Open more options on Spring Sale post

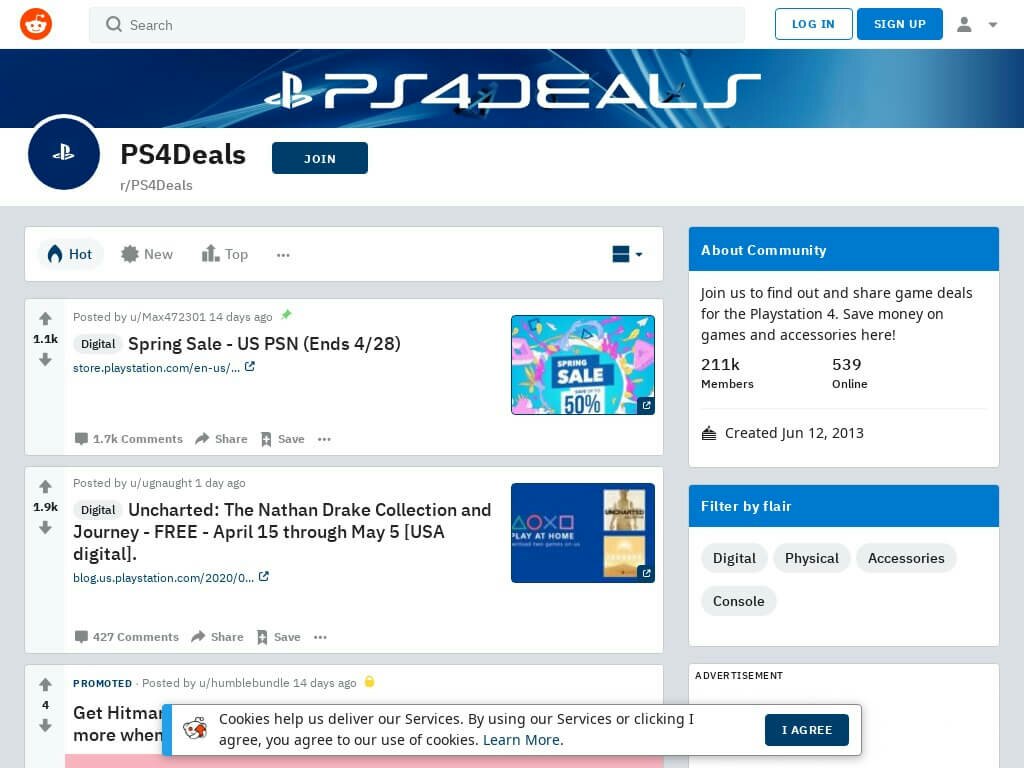coord(325,439)
